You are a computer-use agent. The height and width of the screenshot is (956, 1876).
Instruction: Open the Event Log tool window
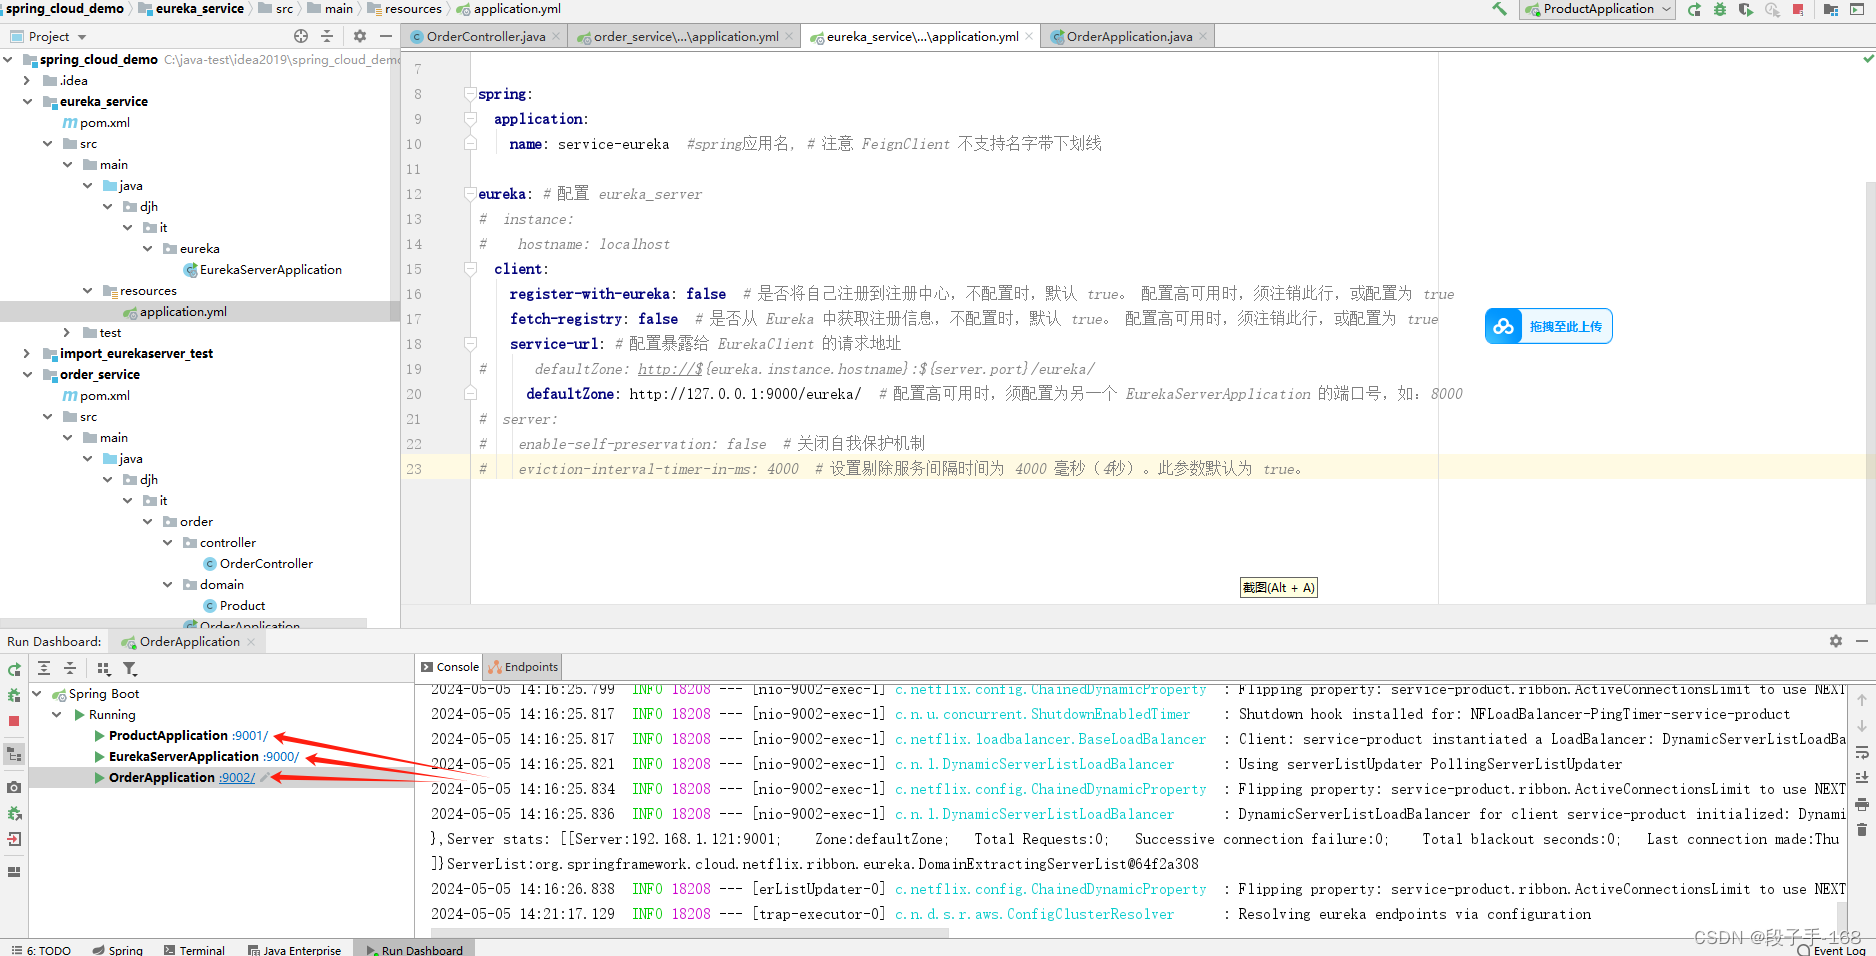1832,950
